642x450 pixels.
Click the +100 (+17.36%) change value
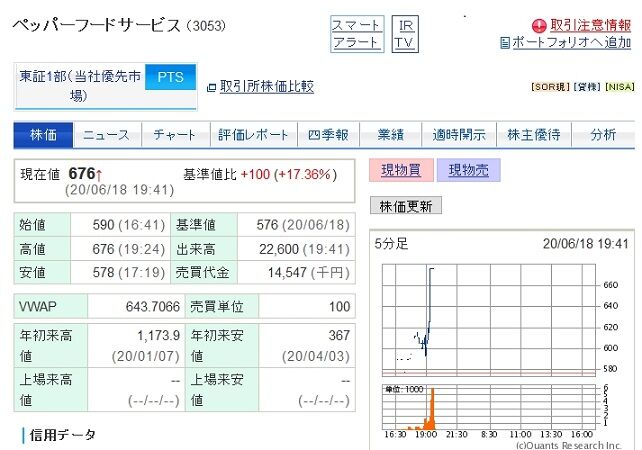[x=289, y=174]
